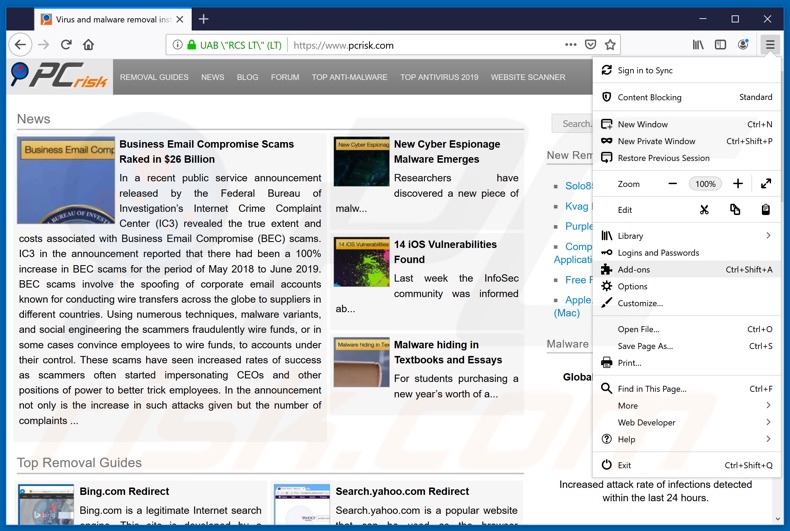The width and height of the screenshot is (790, 531).
Task: Select Restore Previous Session
Action: 687,158
